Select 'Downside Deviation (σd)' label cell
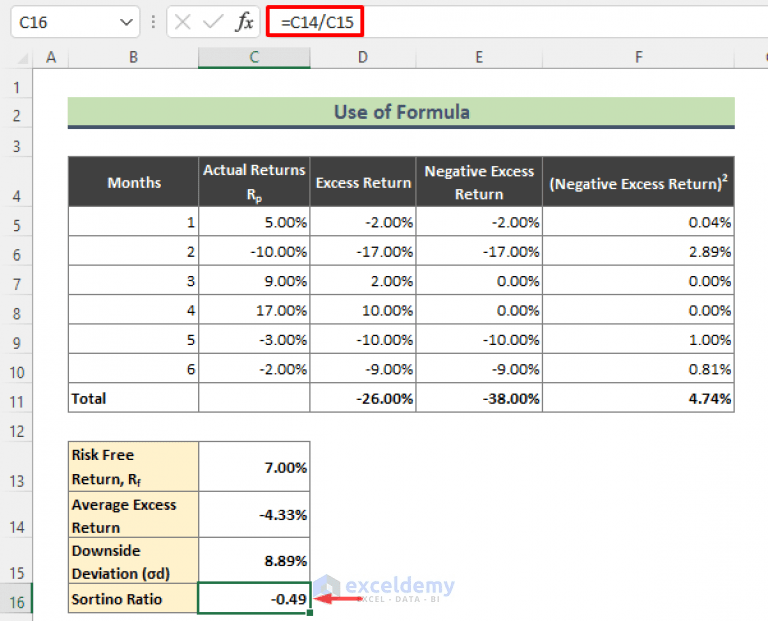Viewport: 768px width, 621px height. coord(133,561)
